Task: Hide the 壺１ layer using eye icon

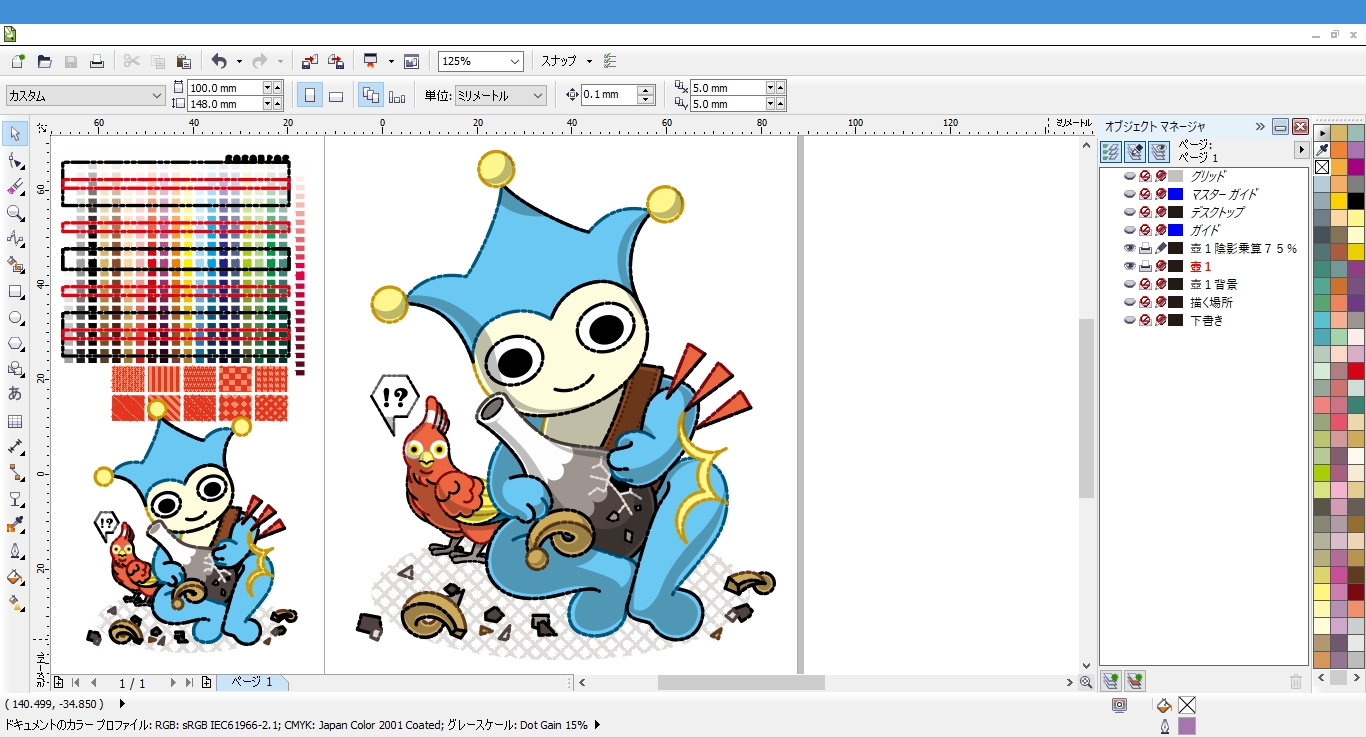Action: pyautogui.click(x=1129, y=266)
